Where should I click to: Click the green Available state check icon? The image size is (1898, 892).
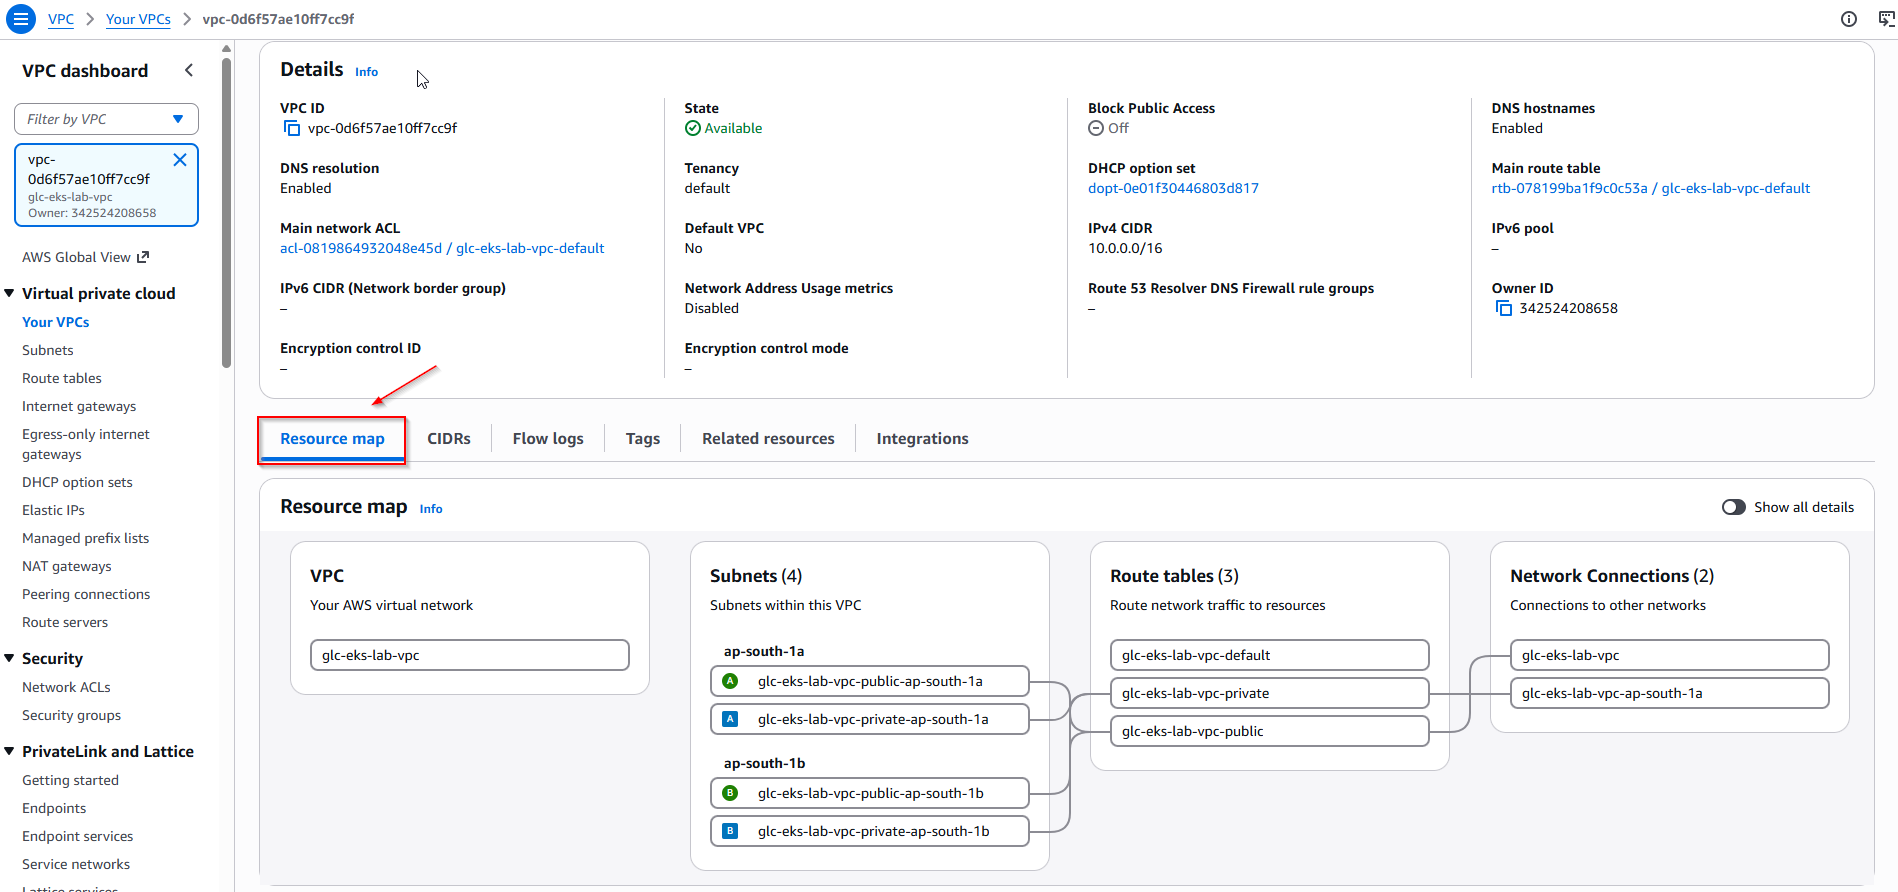click(693, 128)
